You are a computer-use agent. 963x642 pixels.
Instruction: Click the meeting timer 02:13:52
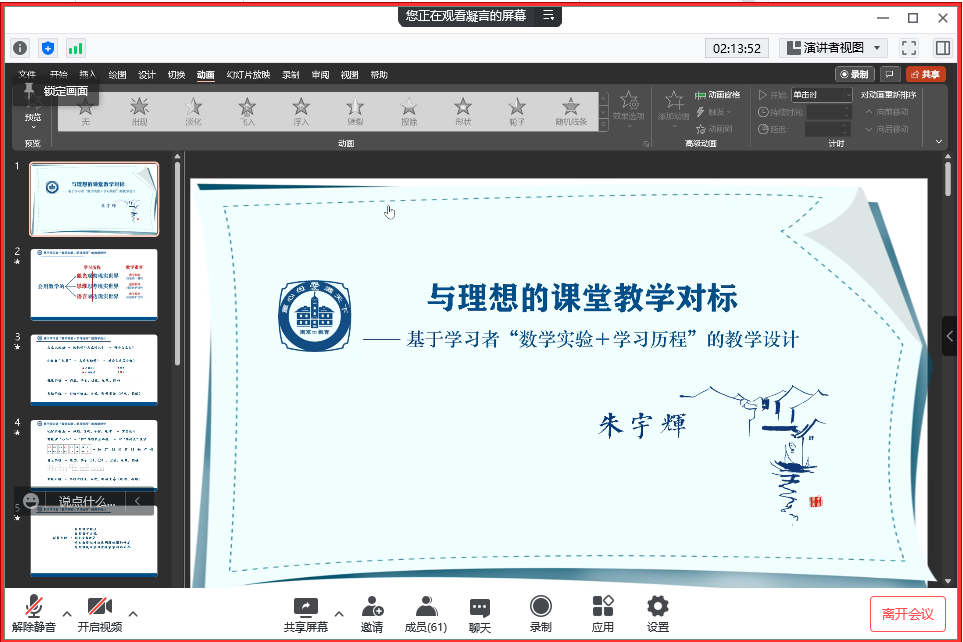(x=736, y=48)
